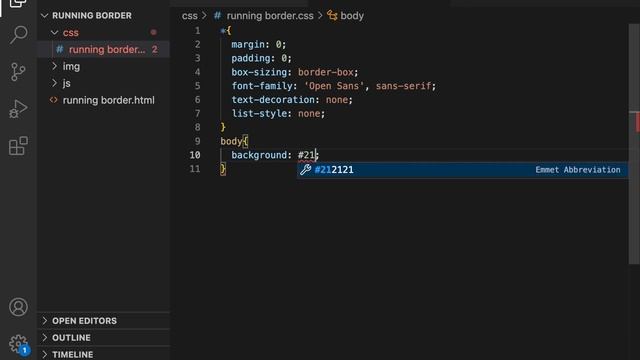Viewport: 640px width, 360px height.
Task: Click line number 1 in the gutter
Action: point(198,31)
